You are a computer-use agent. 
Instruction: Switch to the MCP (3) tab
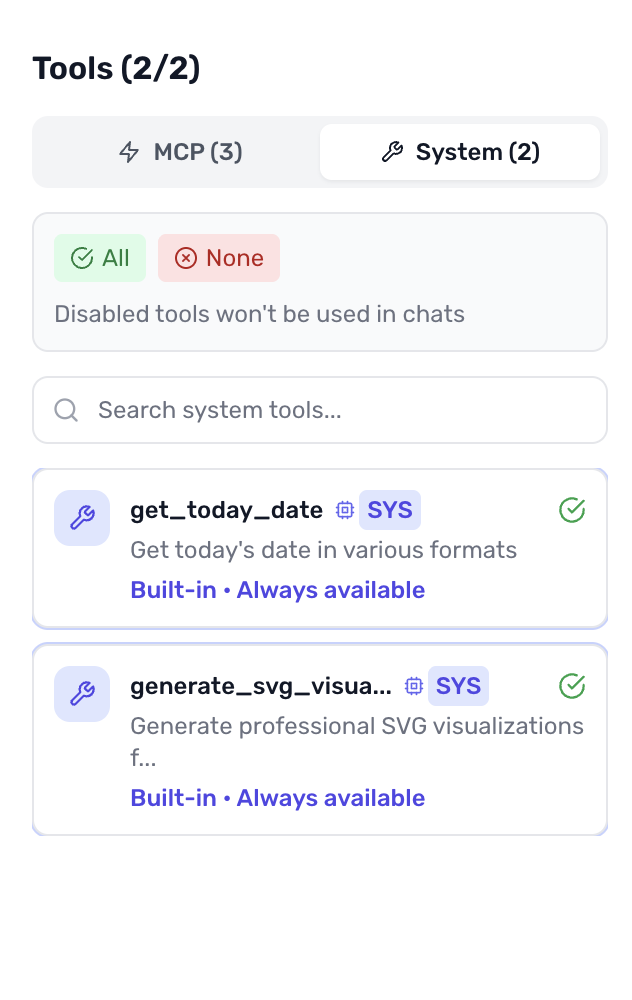pyautogui.click(x=175, y=152)
